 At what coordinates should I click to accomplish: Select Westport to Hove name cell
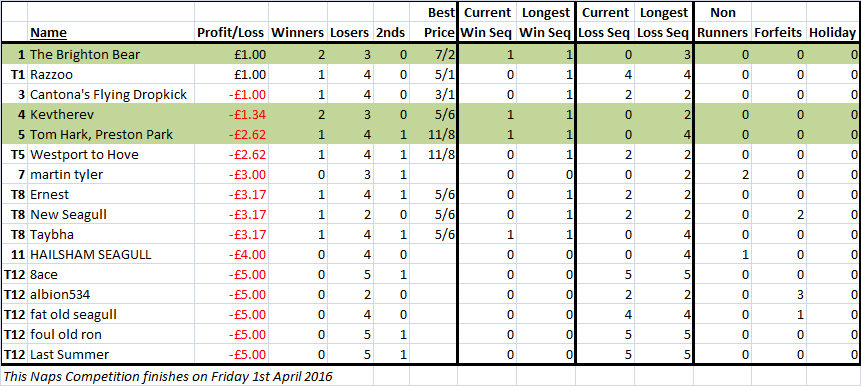pyautogui.click(x=111, y=155)
